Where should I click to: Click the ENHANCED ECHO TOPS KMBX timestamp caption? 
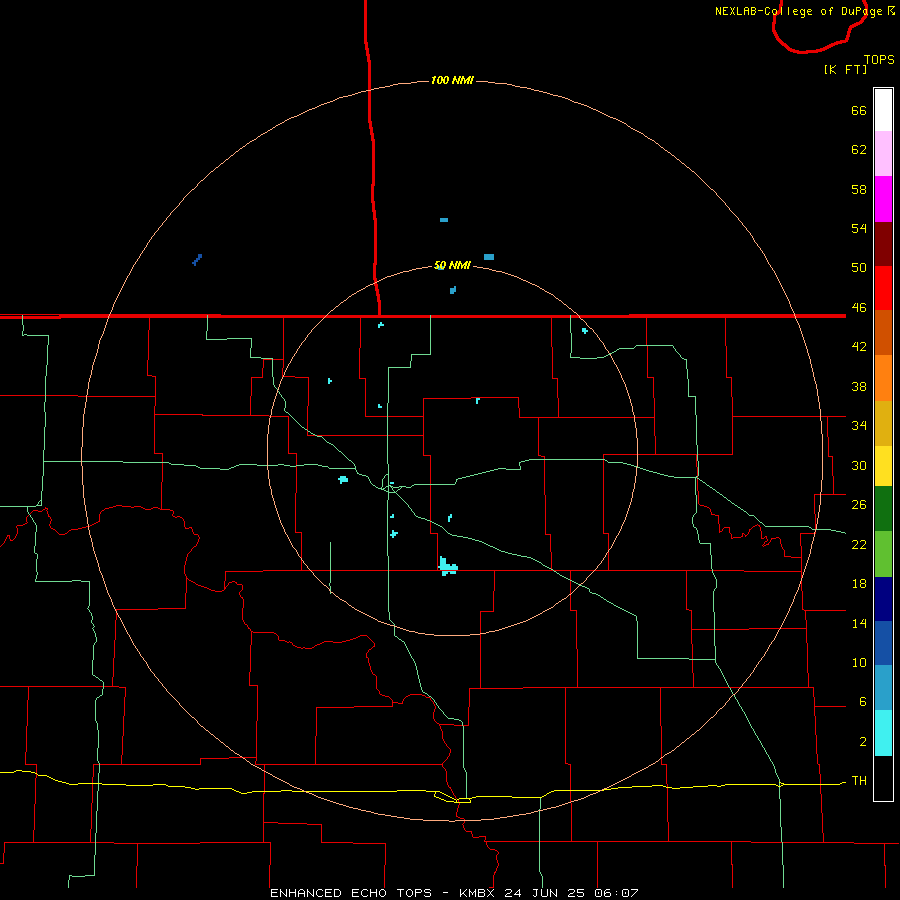coord(454,893)
